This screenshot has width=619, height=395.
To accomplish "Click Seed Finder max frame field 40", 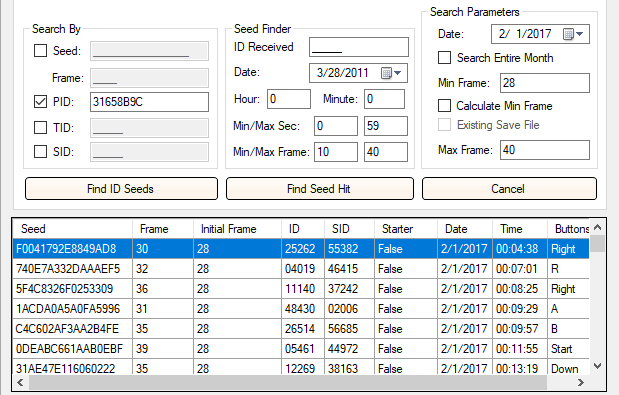I will [x=386, y=152].
